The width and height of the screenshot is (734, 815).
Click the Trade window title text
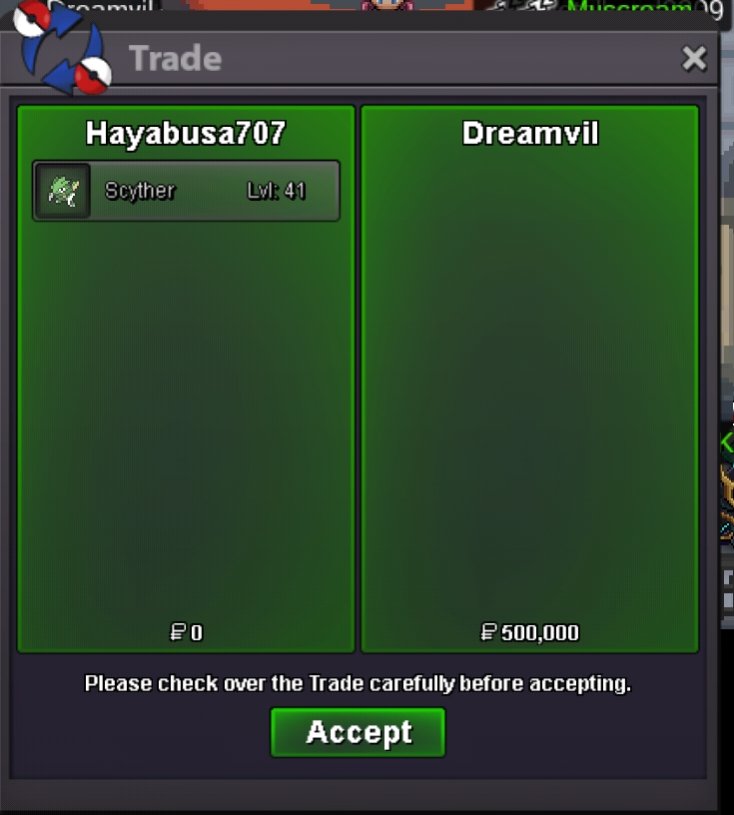[175, 58]
